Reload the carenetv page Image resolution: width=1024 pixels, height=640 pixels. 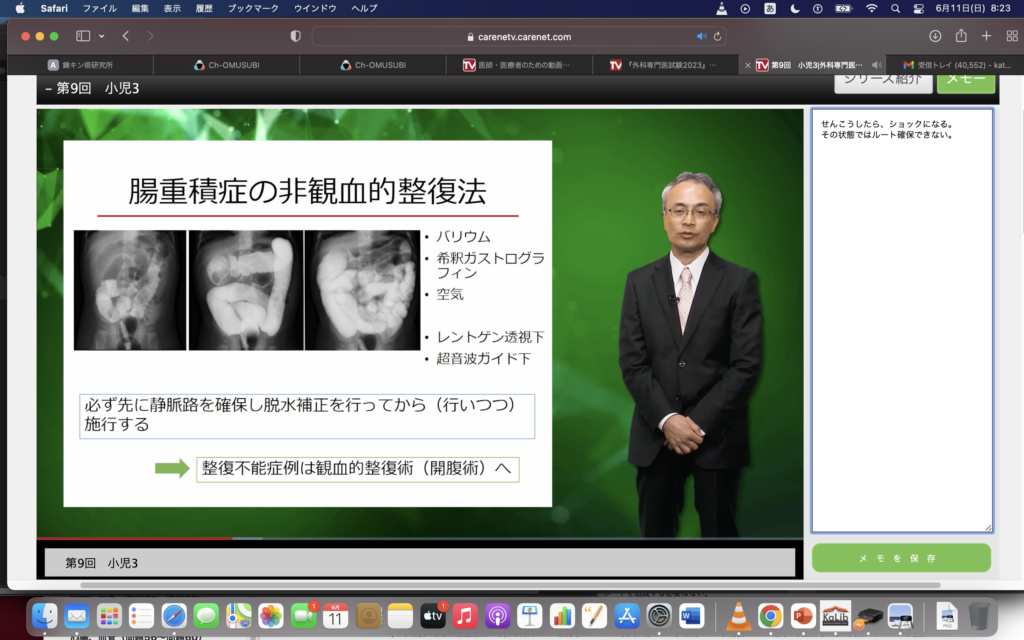(718, 36)
